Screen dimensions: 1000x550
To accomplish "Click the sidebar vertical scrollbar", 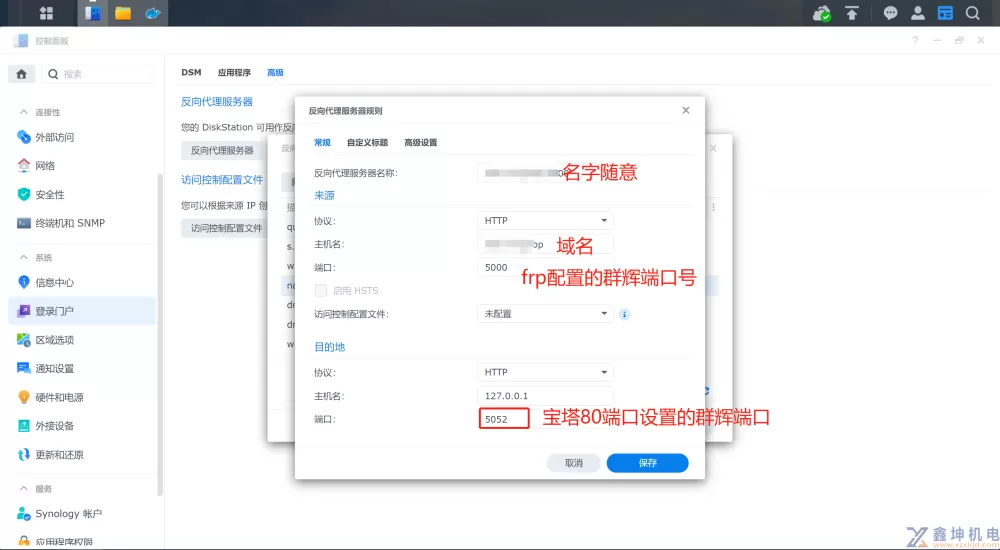I will click(160, 333).
